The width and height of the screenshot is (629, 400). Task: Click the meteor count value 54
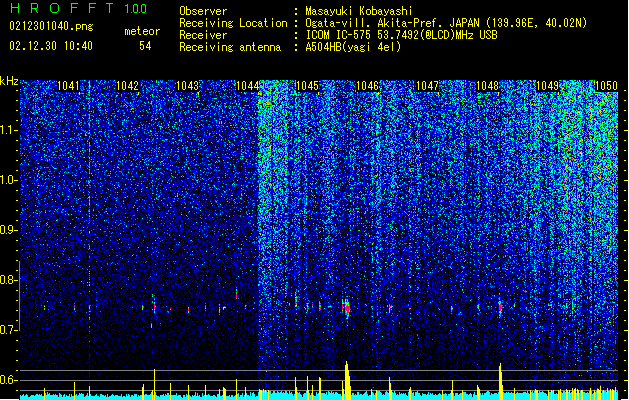point(145,46)
